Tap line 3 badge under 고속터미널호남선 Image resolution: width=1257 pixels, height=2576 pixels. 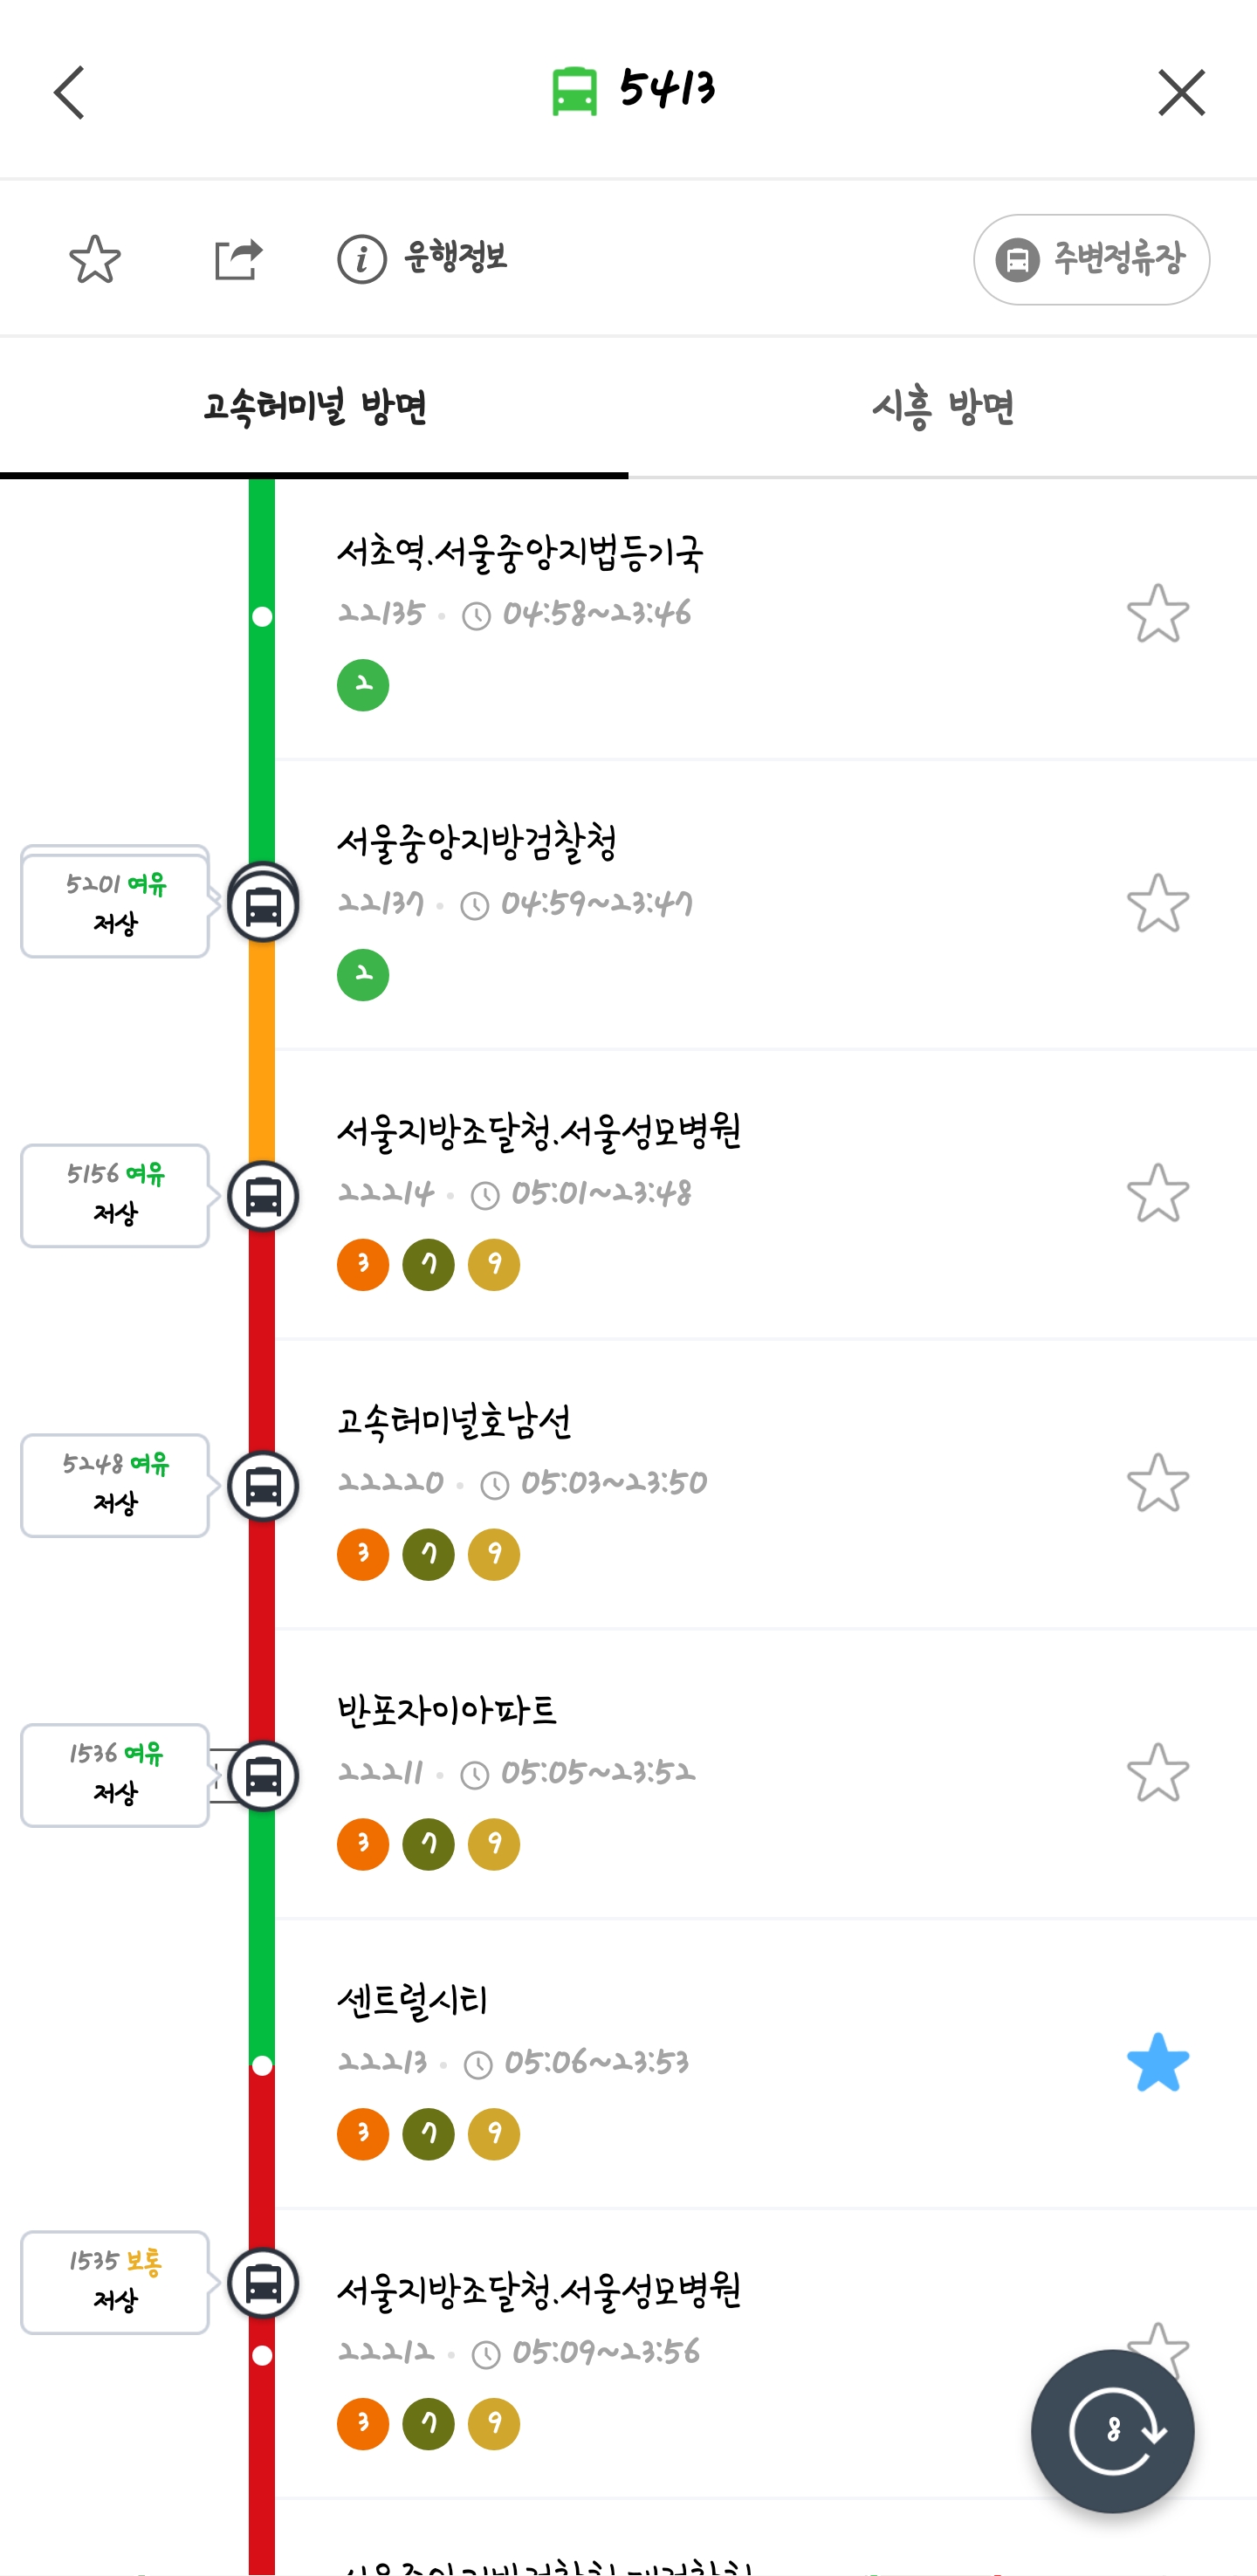363,1554
